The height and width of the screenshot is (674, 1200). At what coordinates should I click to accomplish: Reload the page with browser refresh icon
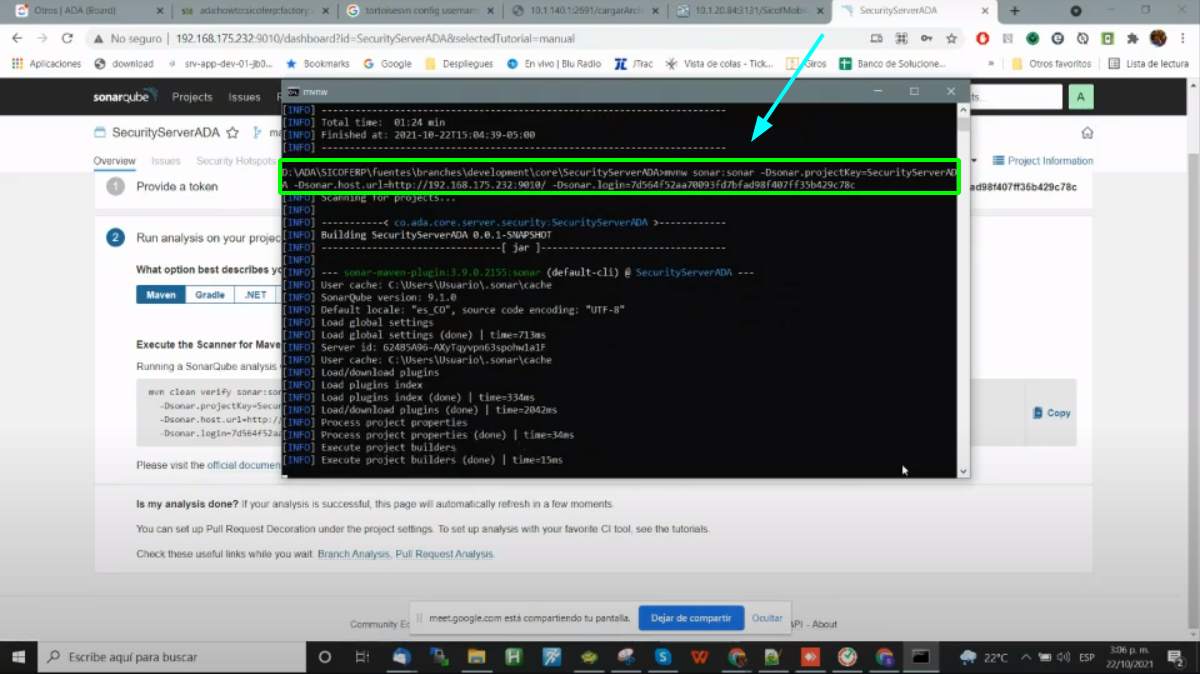point(67,39)
